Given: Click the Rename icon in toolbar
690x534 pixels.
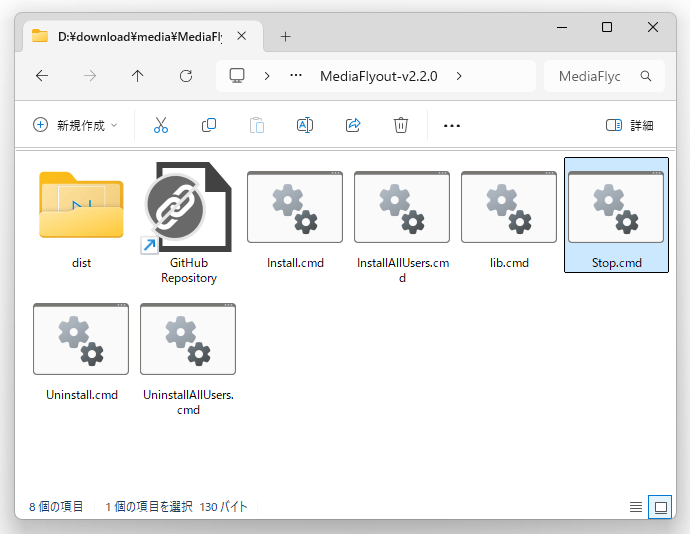Looking at the screenshot, I should [x=305, y=125].
